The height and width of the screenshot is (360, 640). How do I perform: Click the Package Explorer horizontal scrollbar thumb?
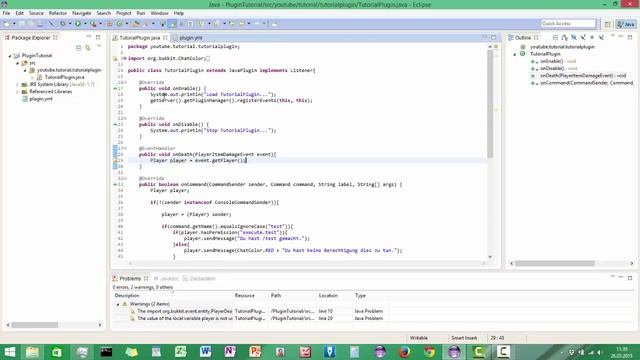pos(35,325)
